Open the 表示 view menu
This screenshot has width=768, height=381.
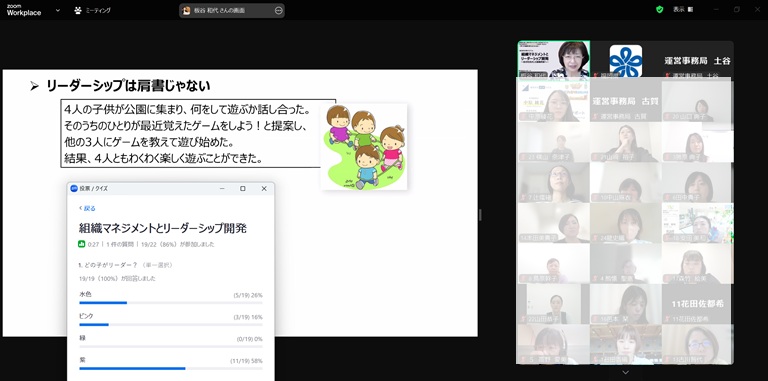683,9
